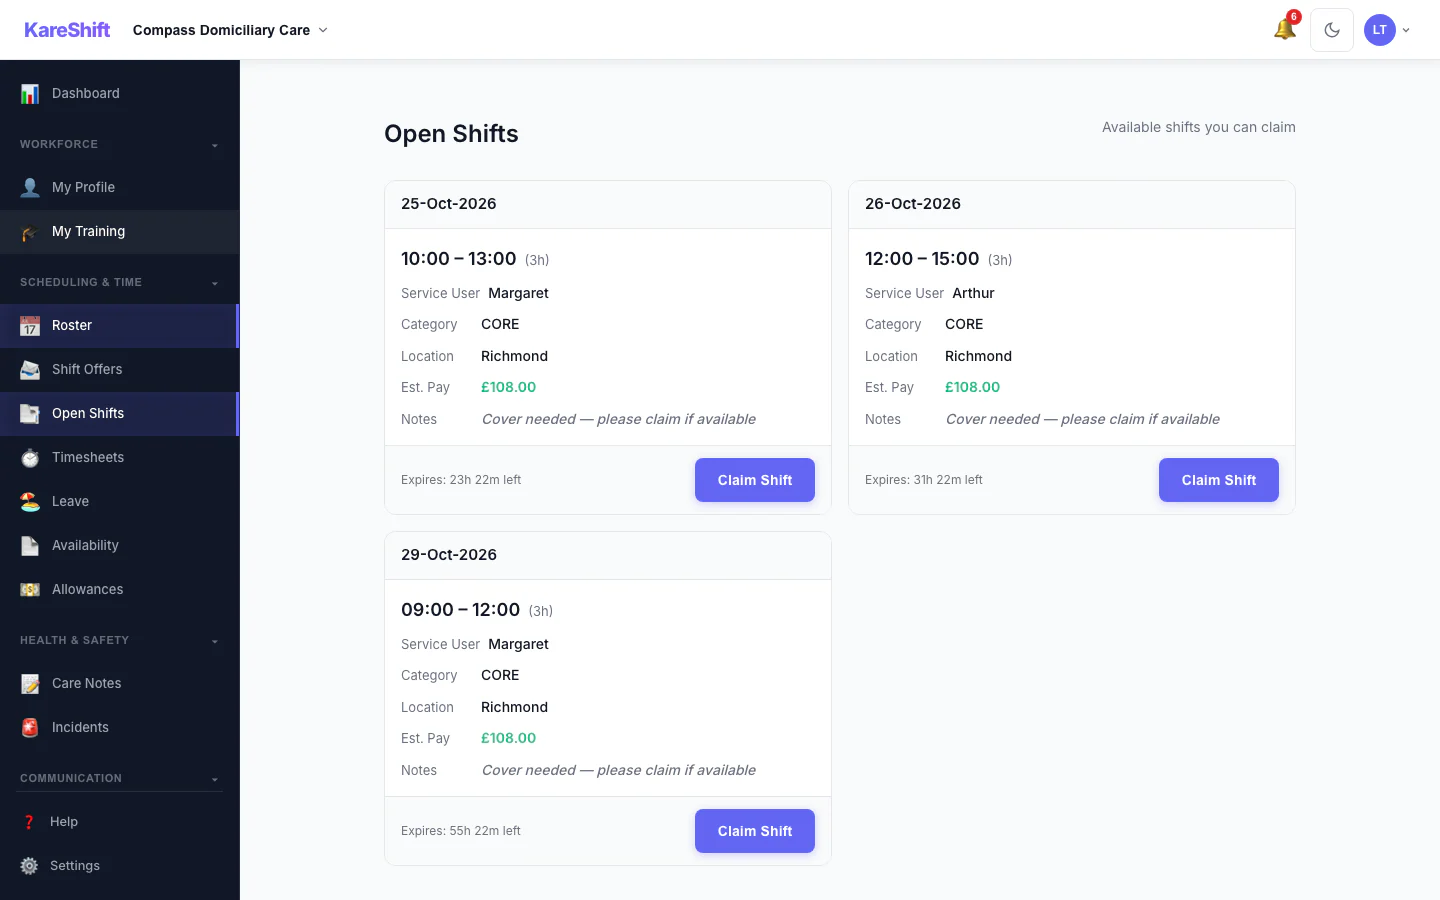Screen dimensions: 1440x900
Task: Claim the 26-Oct-2026 Arthur shift
Action: pos(1219,480)
